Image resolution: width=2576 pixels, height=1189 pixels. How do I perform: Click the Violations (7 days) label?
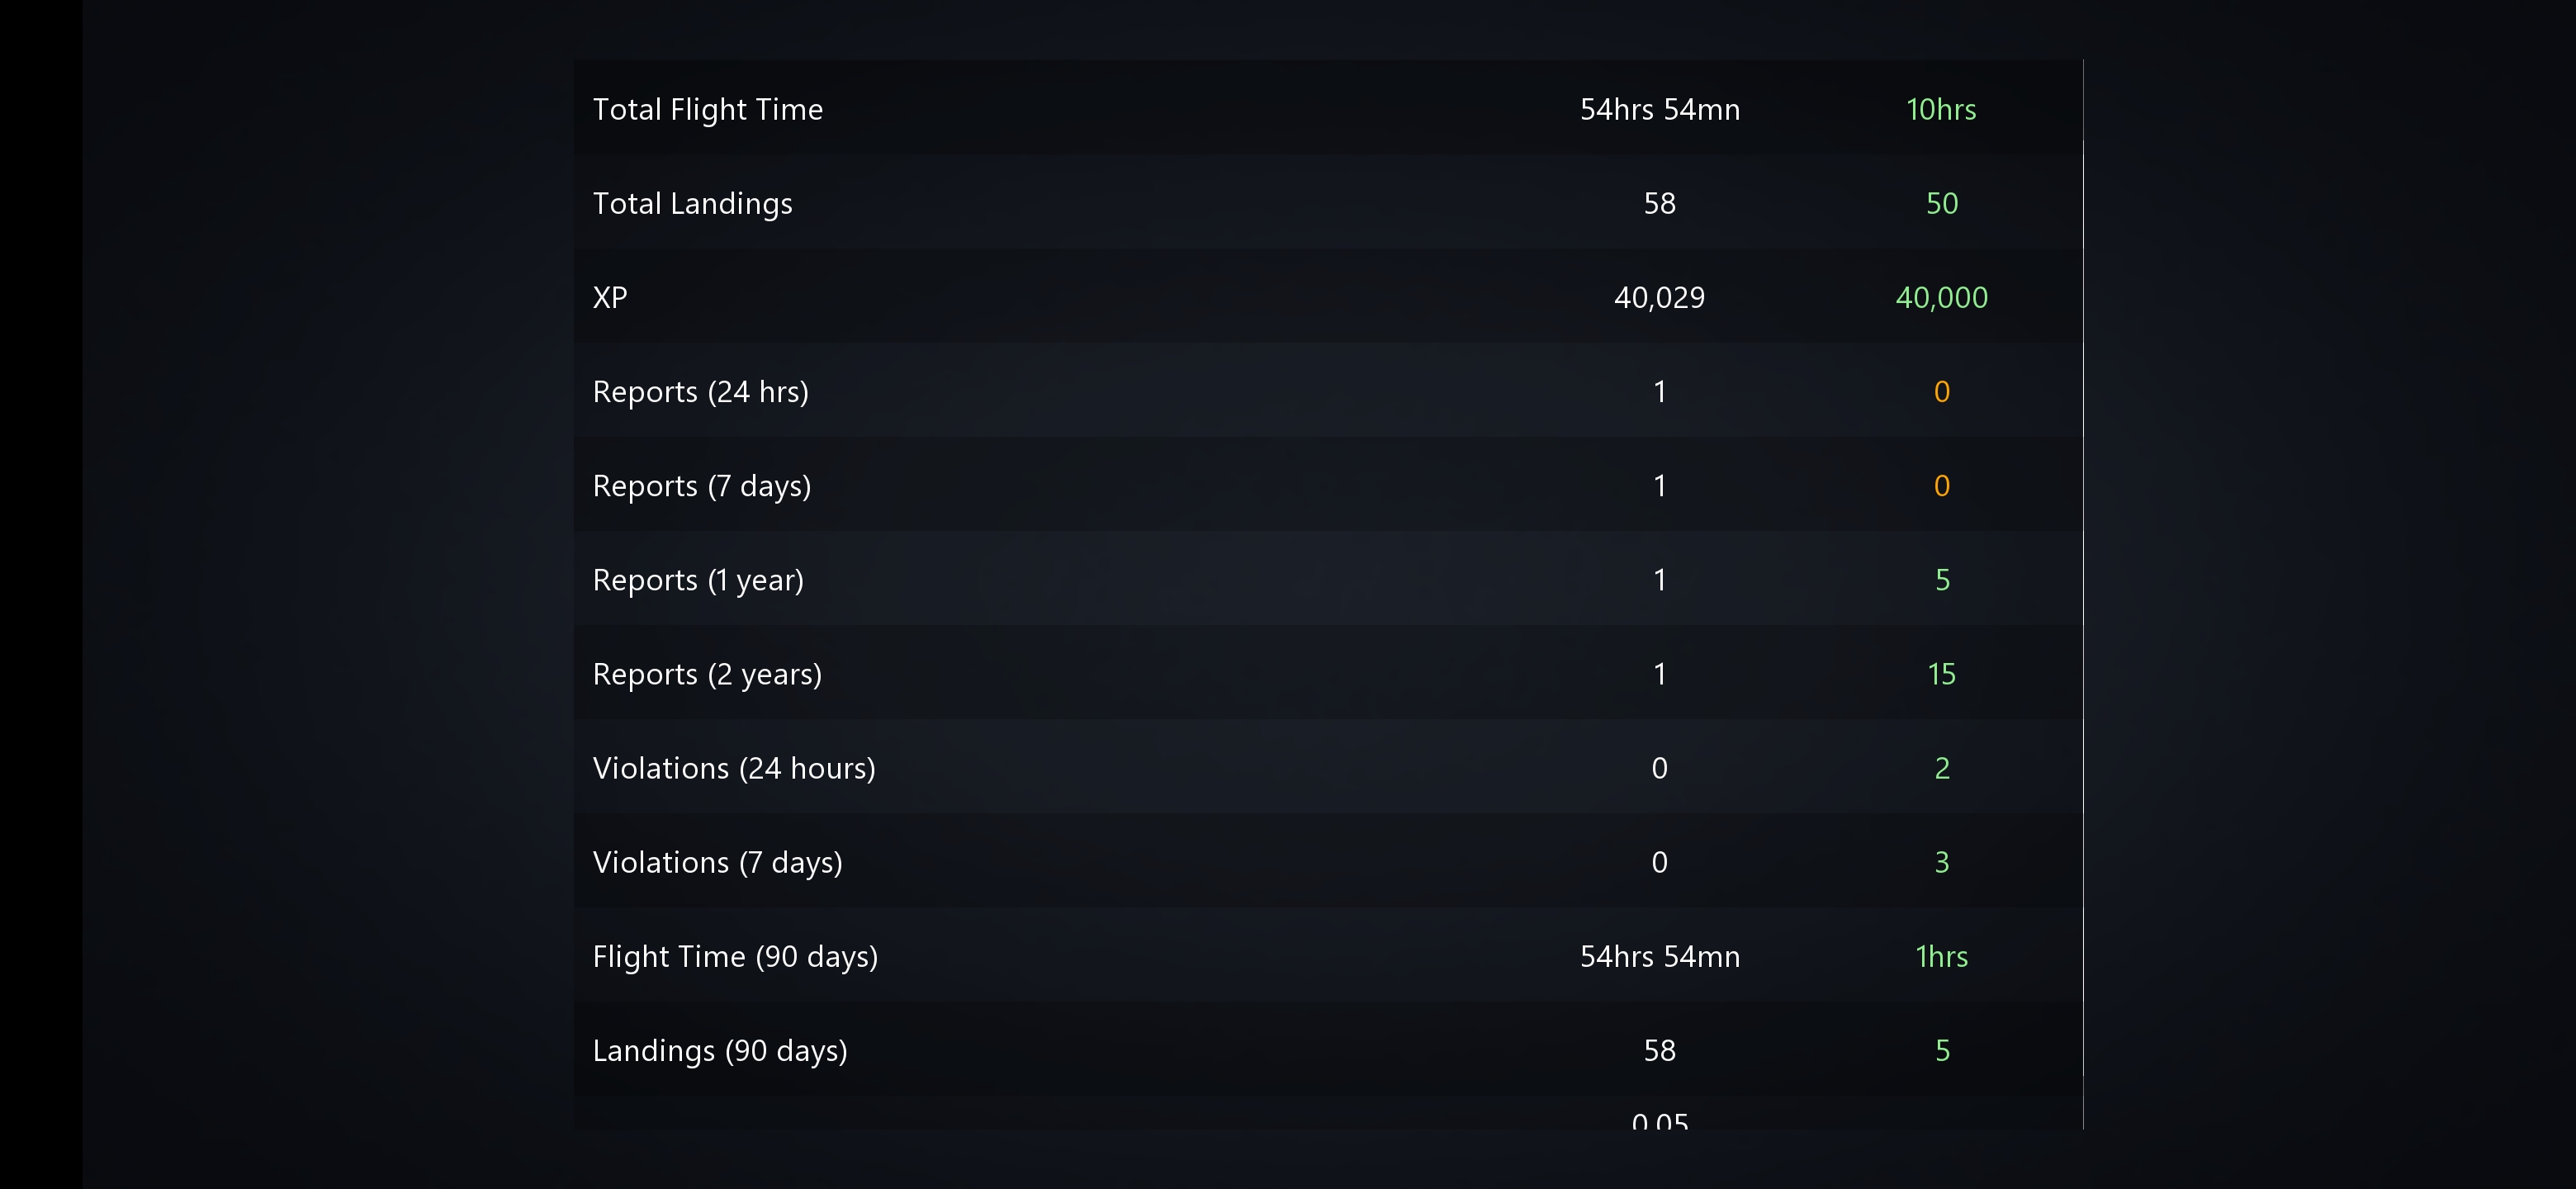click(717, 862)
